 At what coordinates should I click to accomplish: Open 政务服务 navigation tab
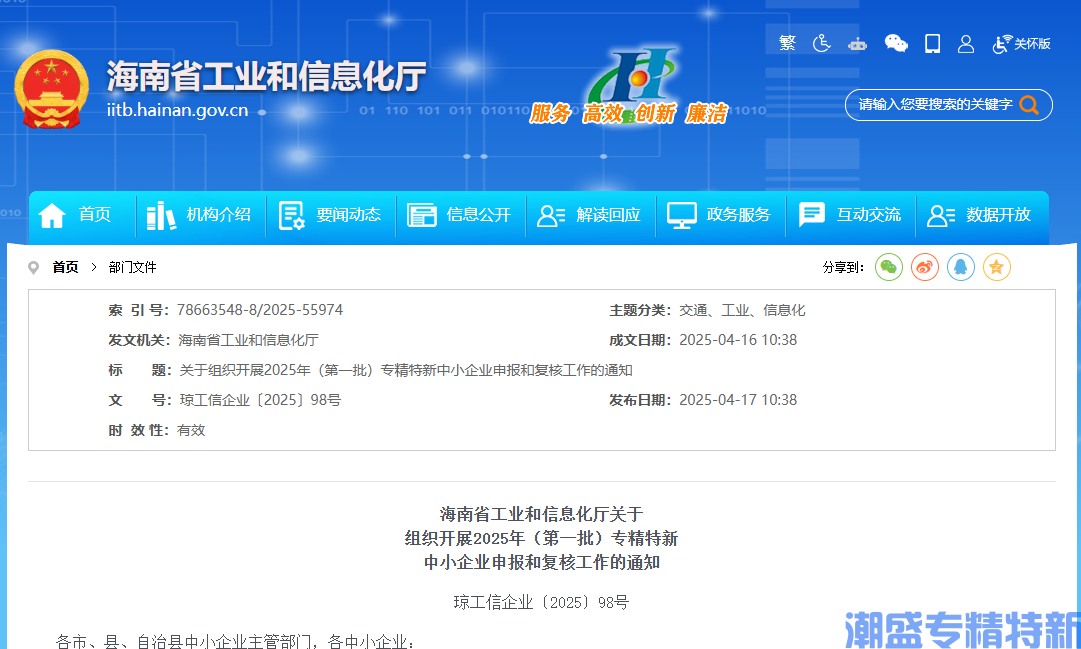(x=738, y=214)
